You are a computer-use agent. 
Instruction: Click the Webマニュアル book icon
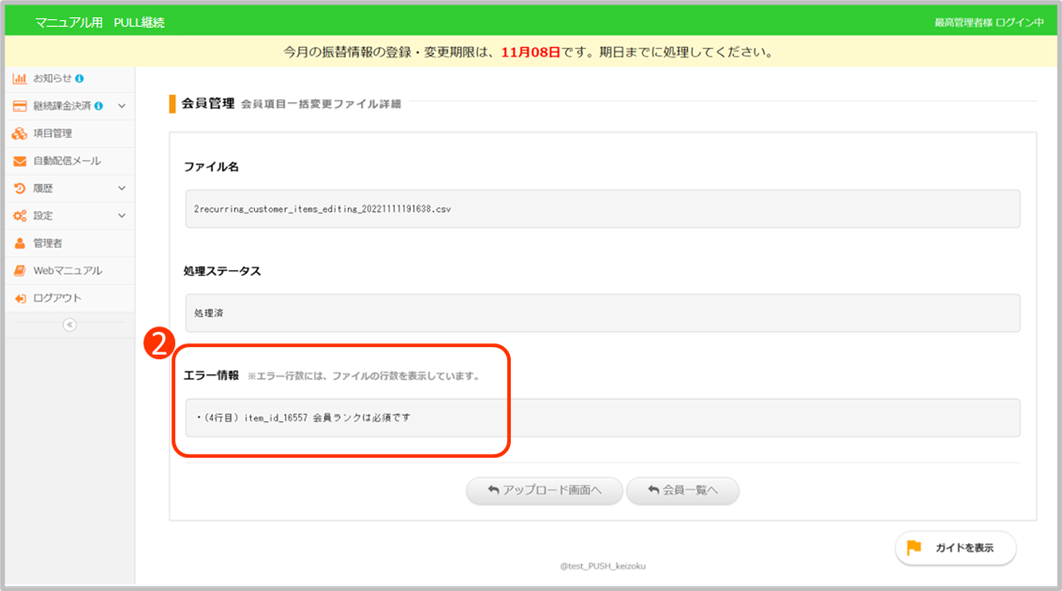click(19, 271)
